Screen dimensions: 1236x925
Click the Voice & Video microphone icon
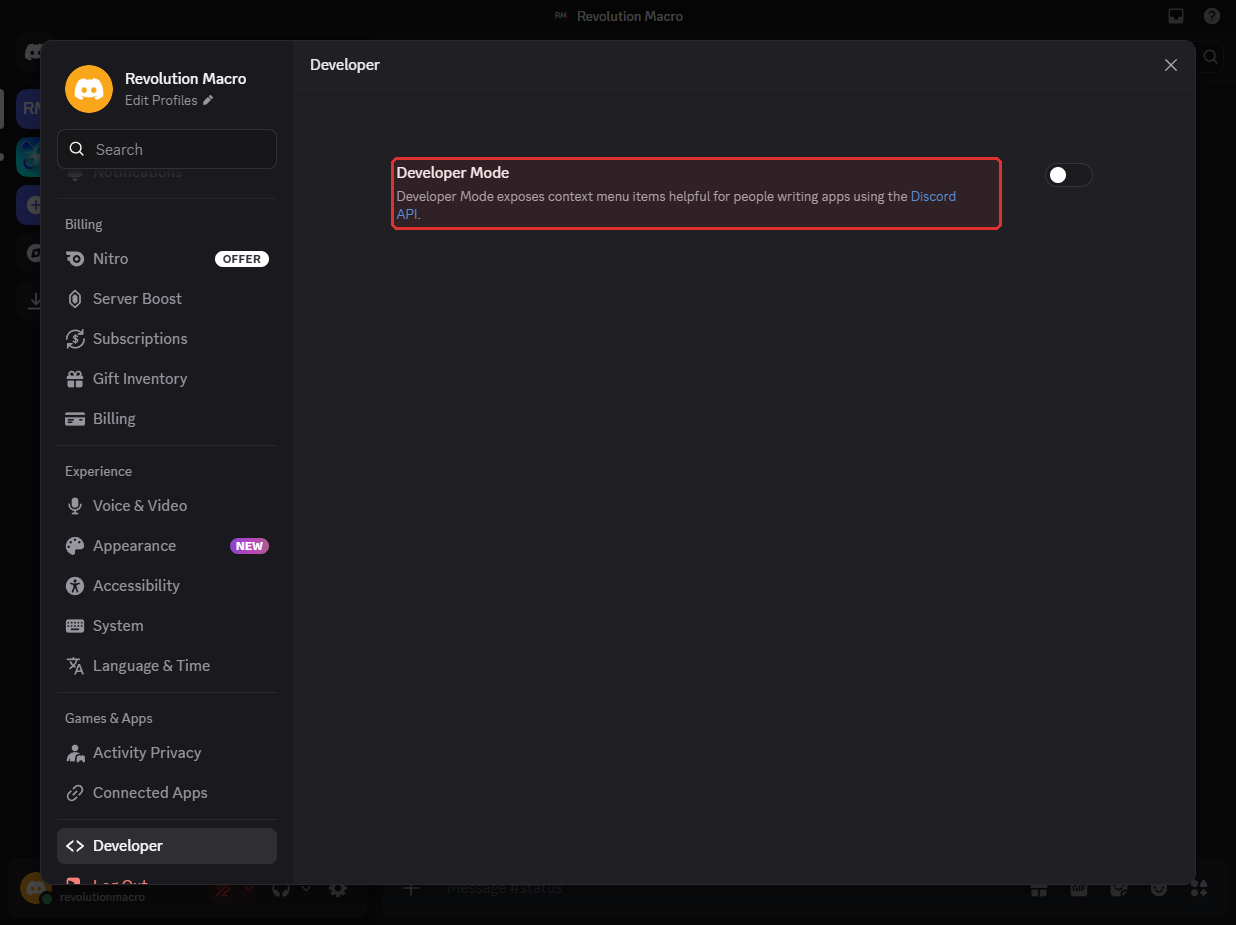tap(75, 505)
